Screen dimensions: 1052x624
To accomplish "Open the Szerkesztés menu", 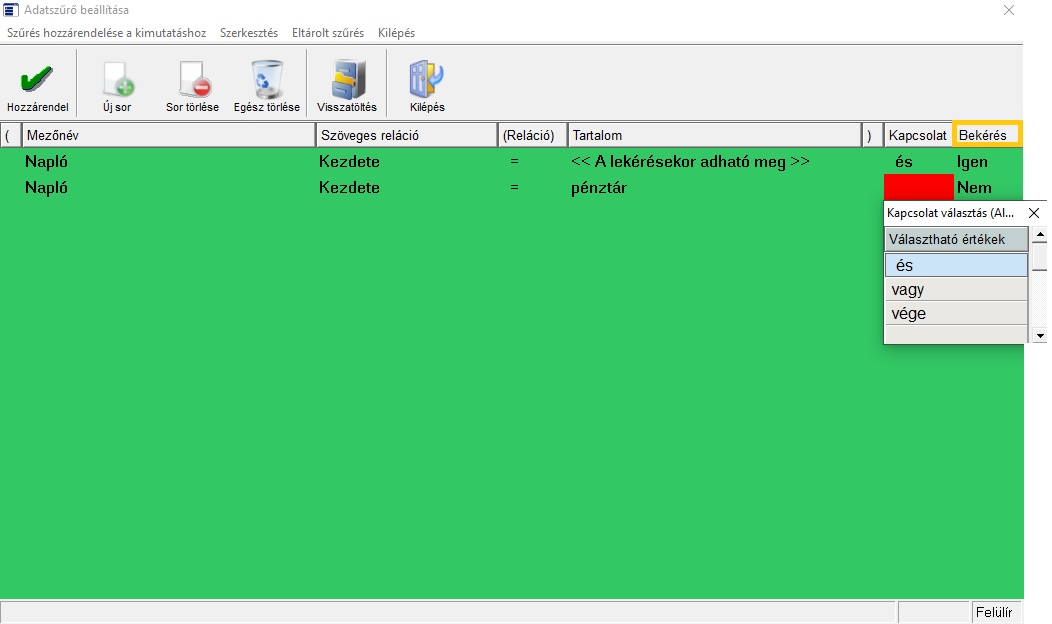I will 249,33.
